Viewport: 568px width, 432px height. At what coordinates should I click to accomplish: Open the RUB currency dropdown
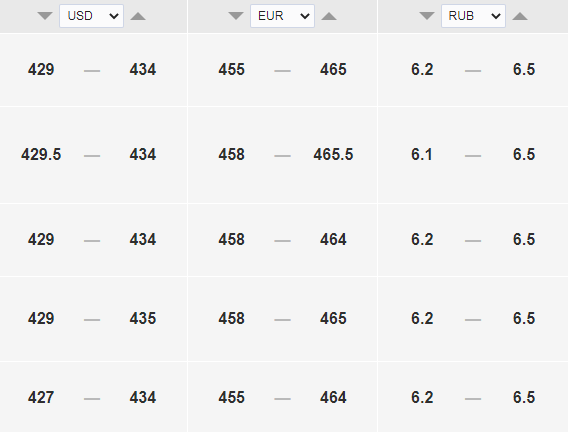tap(473, 16)
